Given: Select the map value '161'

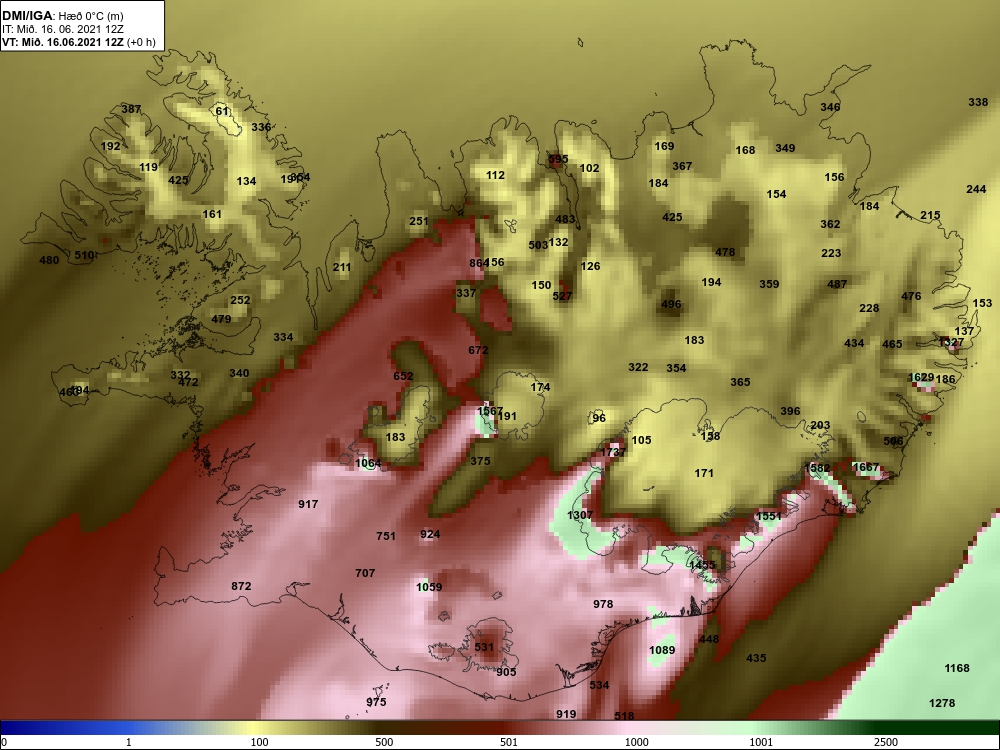Looking at the screenshot, I should (x=212, y=214).
